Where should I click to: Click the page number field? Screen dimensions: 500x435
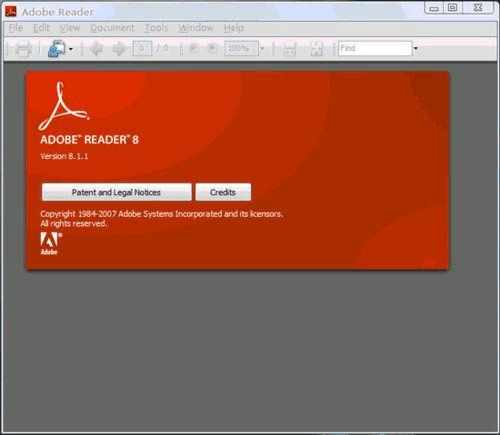tap(142, 49)
